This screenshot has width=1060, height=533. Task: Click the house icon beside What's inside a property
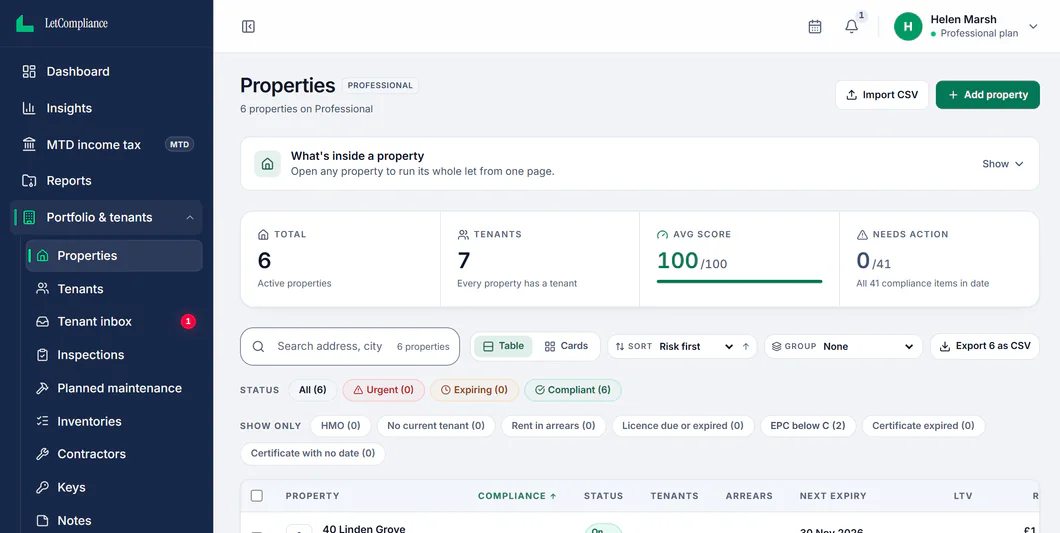(268, 164)
